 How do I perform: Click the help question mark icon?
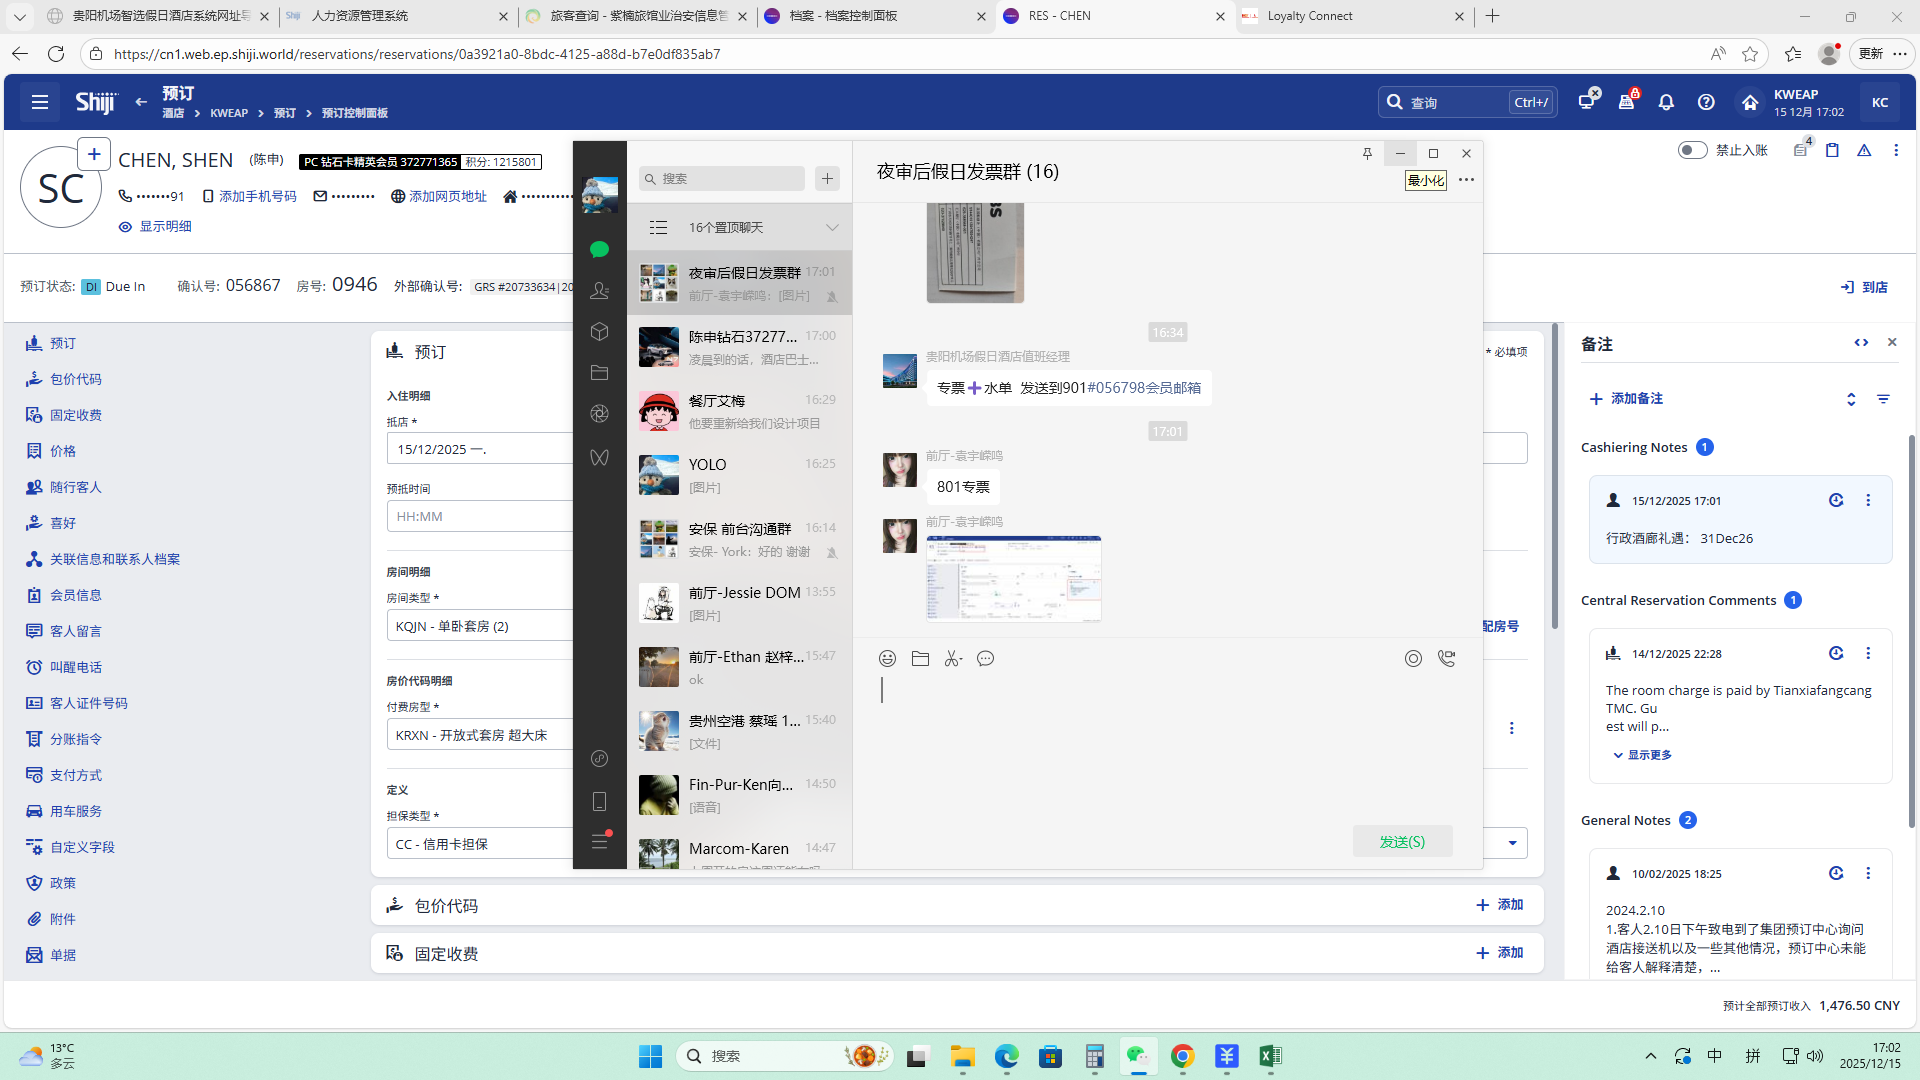point(1706,102)
